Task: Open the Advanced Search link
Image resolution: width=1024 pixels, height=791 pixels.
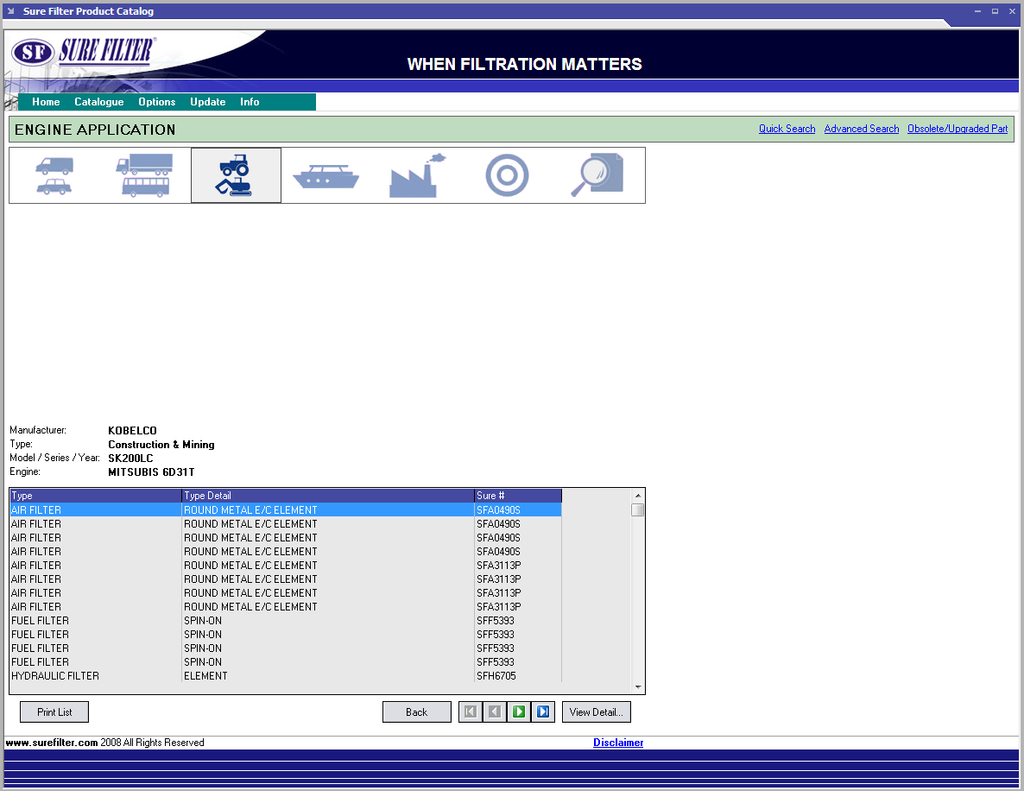Action: coord(861,129)
